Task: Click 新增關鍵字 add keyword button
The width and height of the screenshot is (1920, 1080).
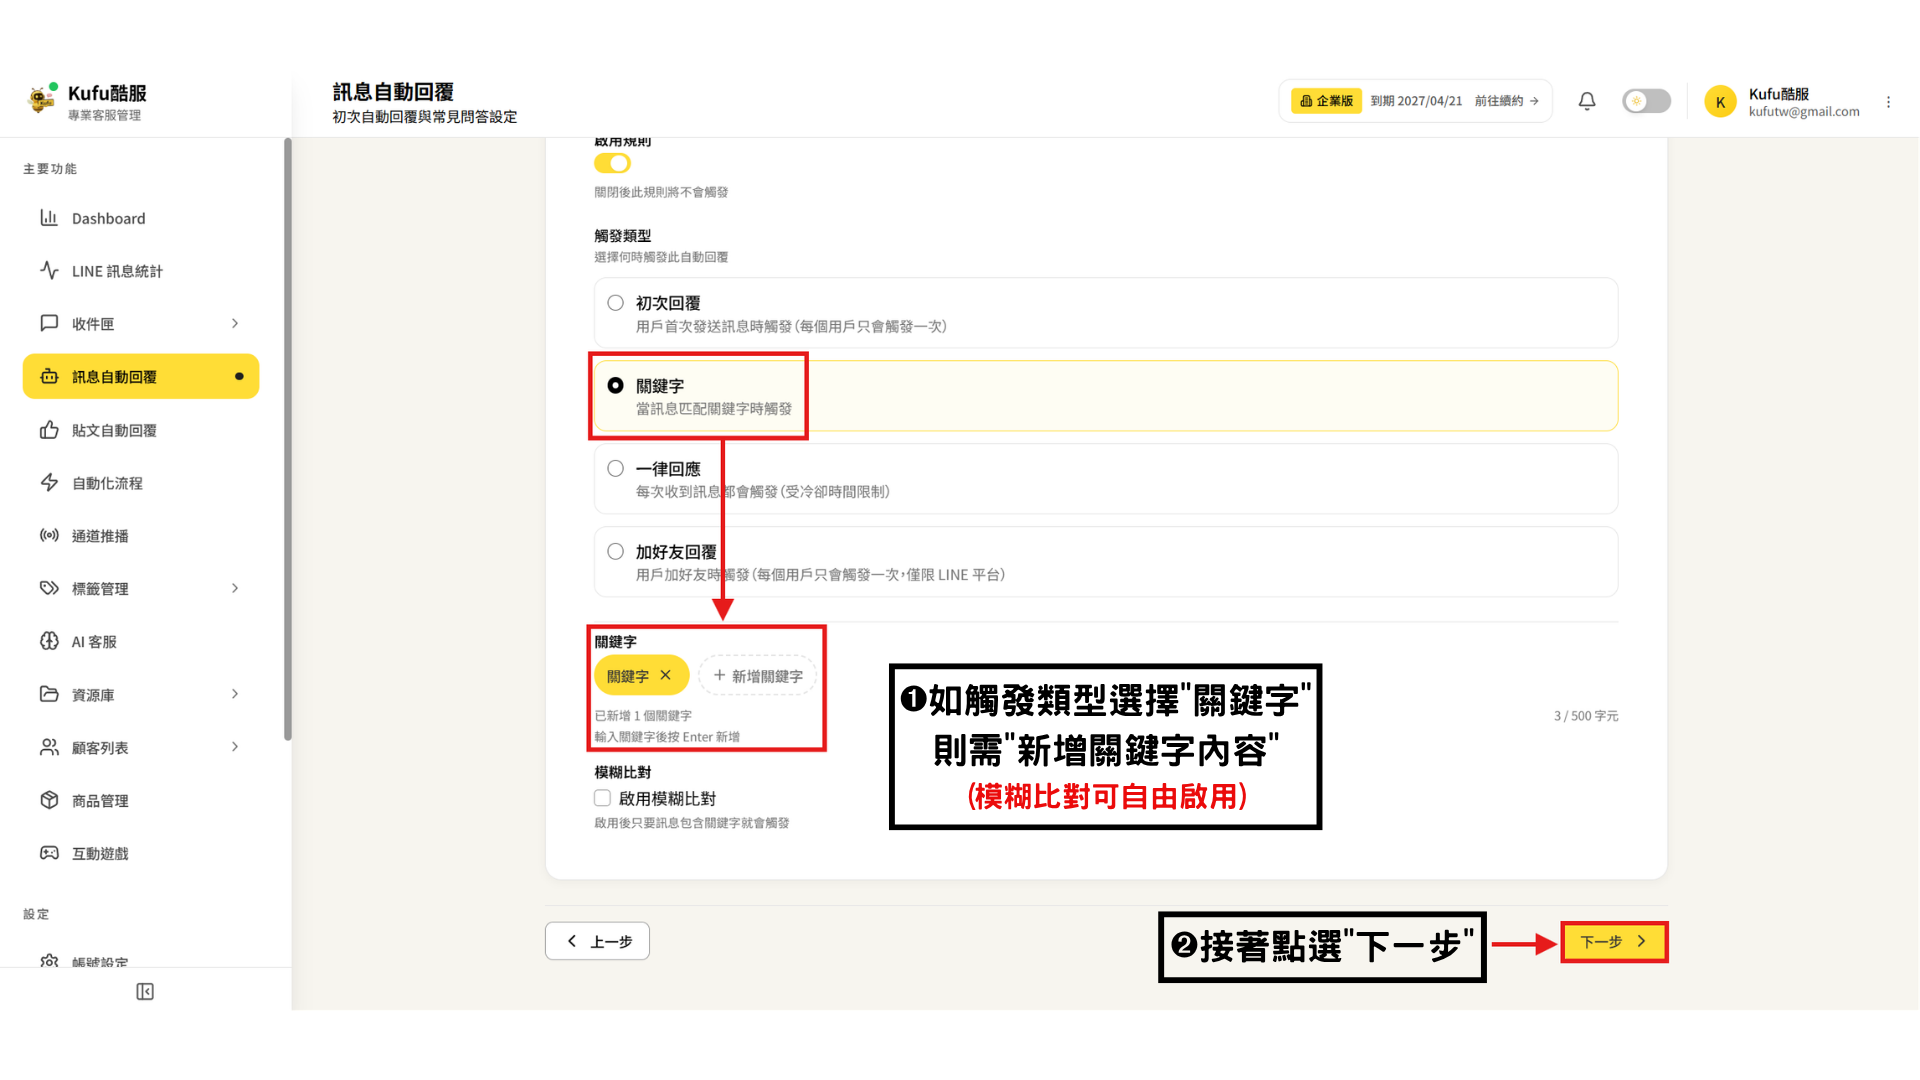Action: click(758, 676)
